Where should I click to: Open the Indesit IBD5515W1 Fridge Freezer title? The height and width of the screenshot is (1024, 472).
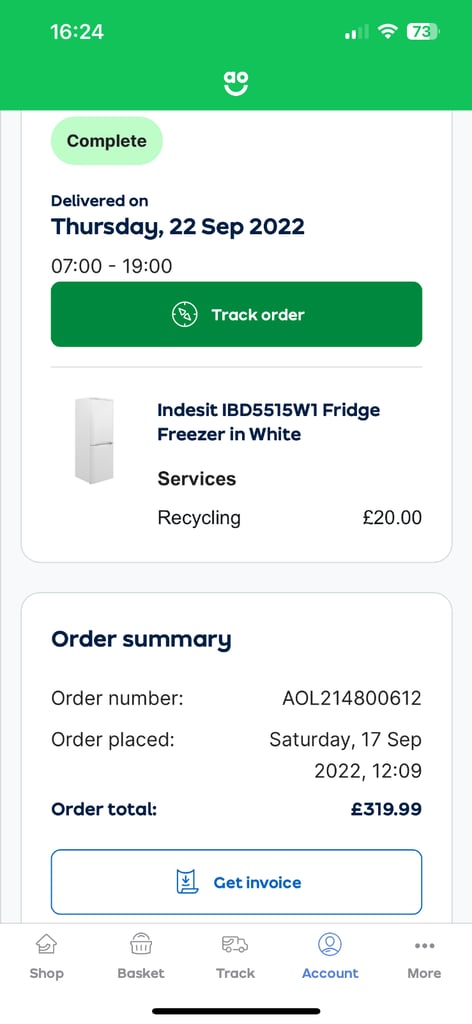point(268,422)
